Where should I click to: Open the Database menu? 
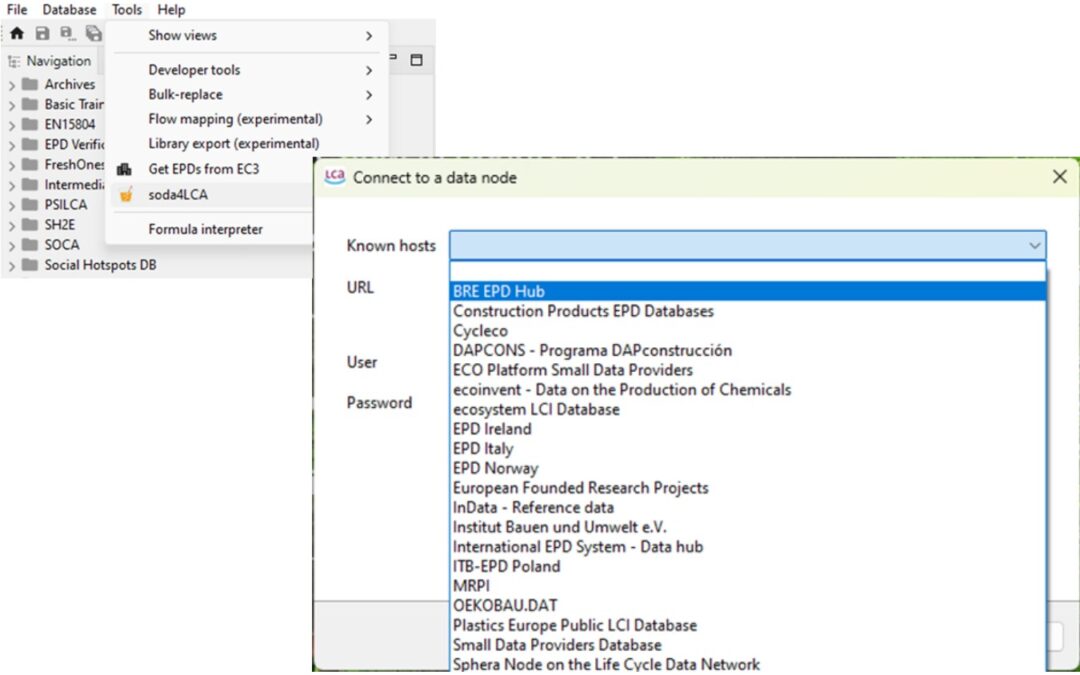coord(69,10)
